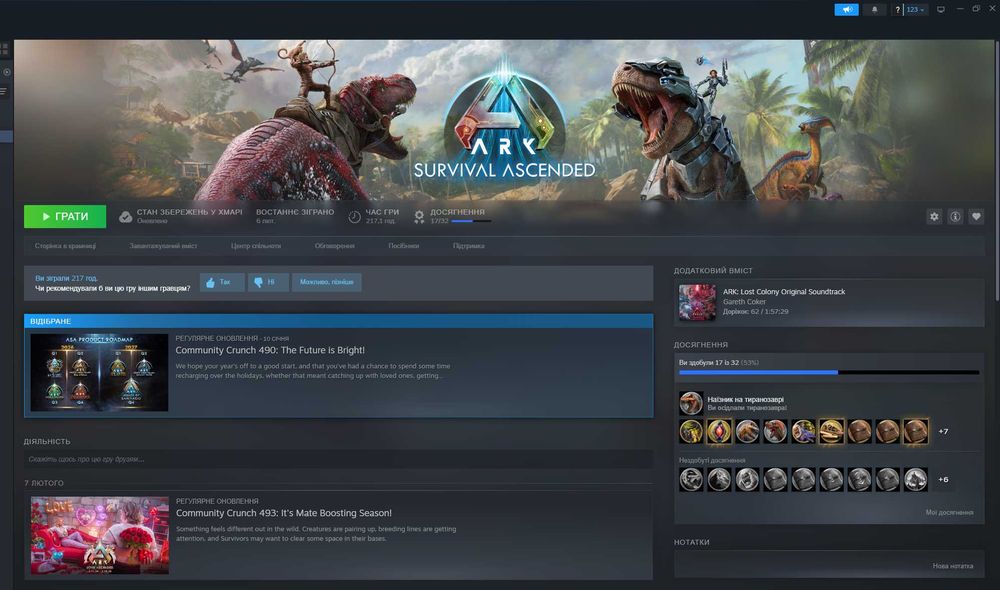Screen dimensions: 1000x590
Task: Focus the activity status input field
Action: click(338, 459)
